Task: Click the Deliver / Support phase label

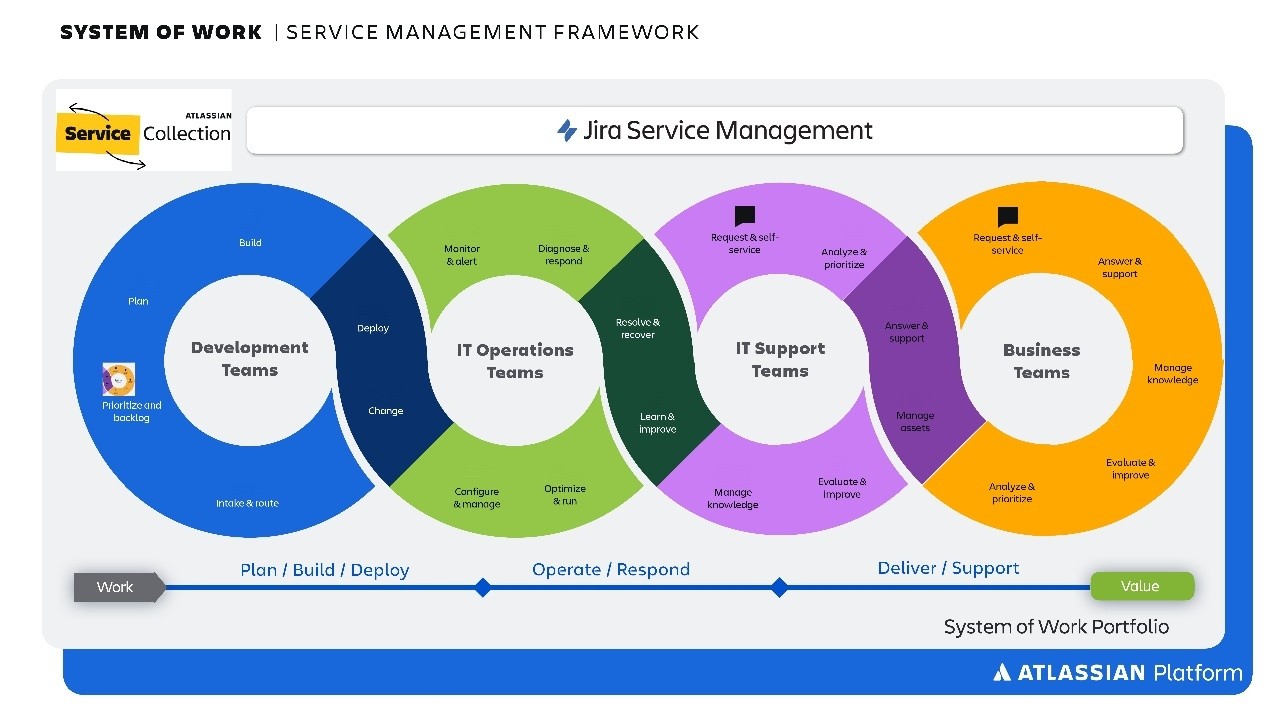Action: click(x=948, y=568)
